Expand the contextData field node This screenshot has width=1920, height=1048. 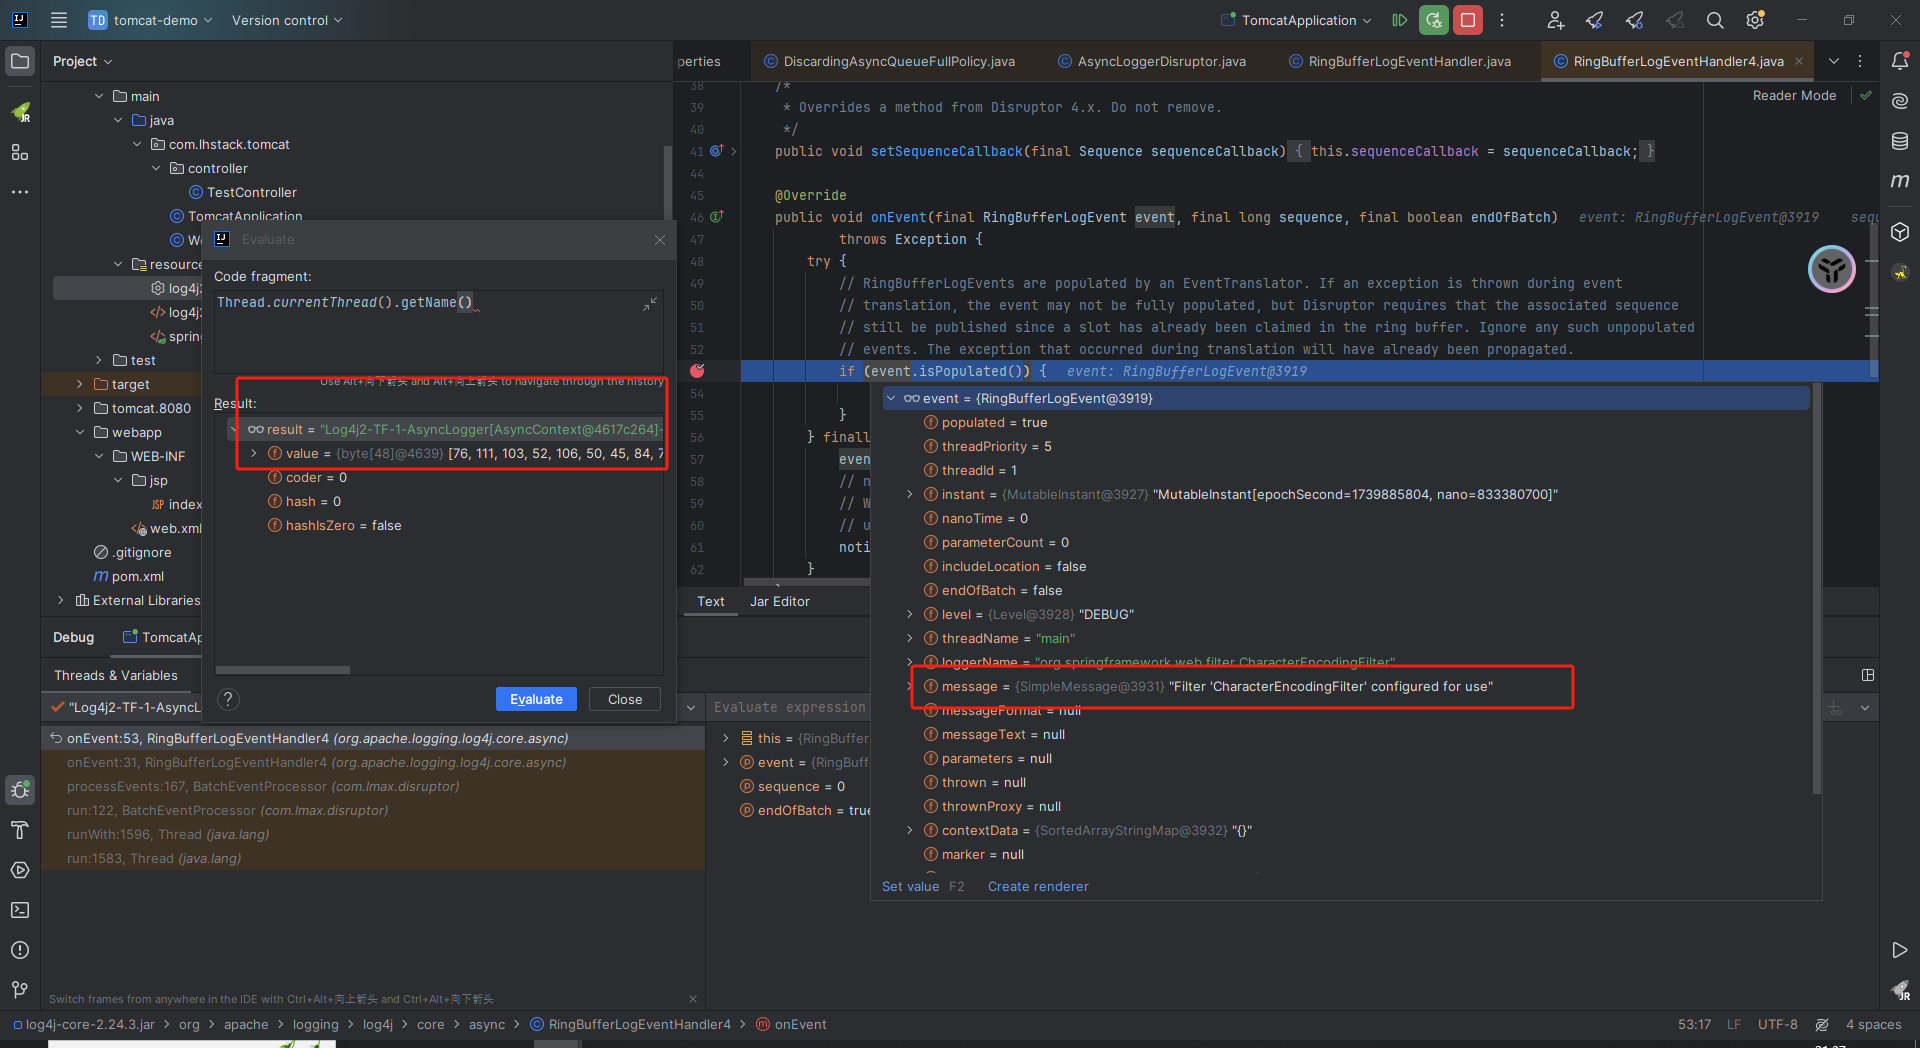point(909,831)
